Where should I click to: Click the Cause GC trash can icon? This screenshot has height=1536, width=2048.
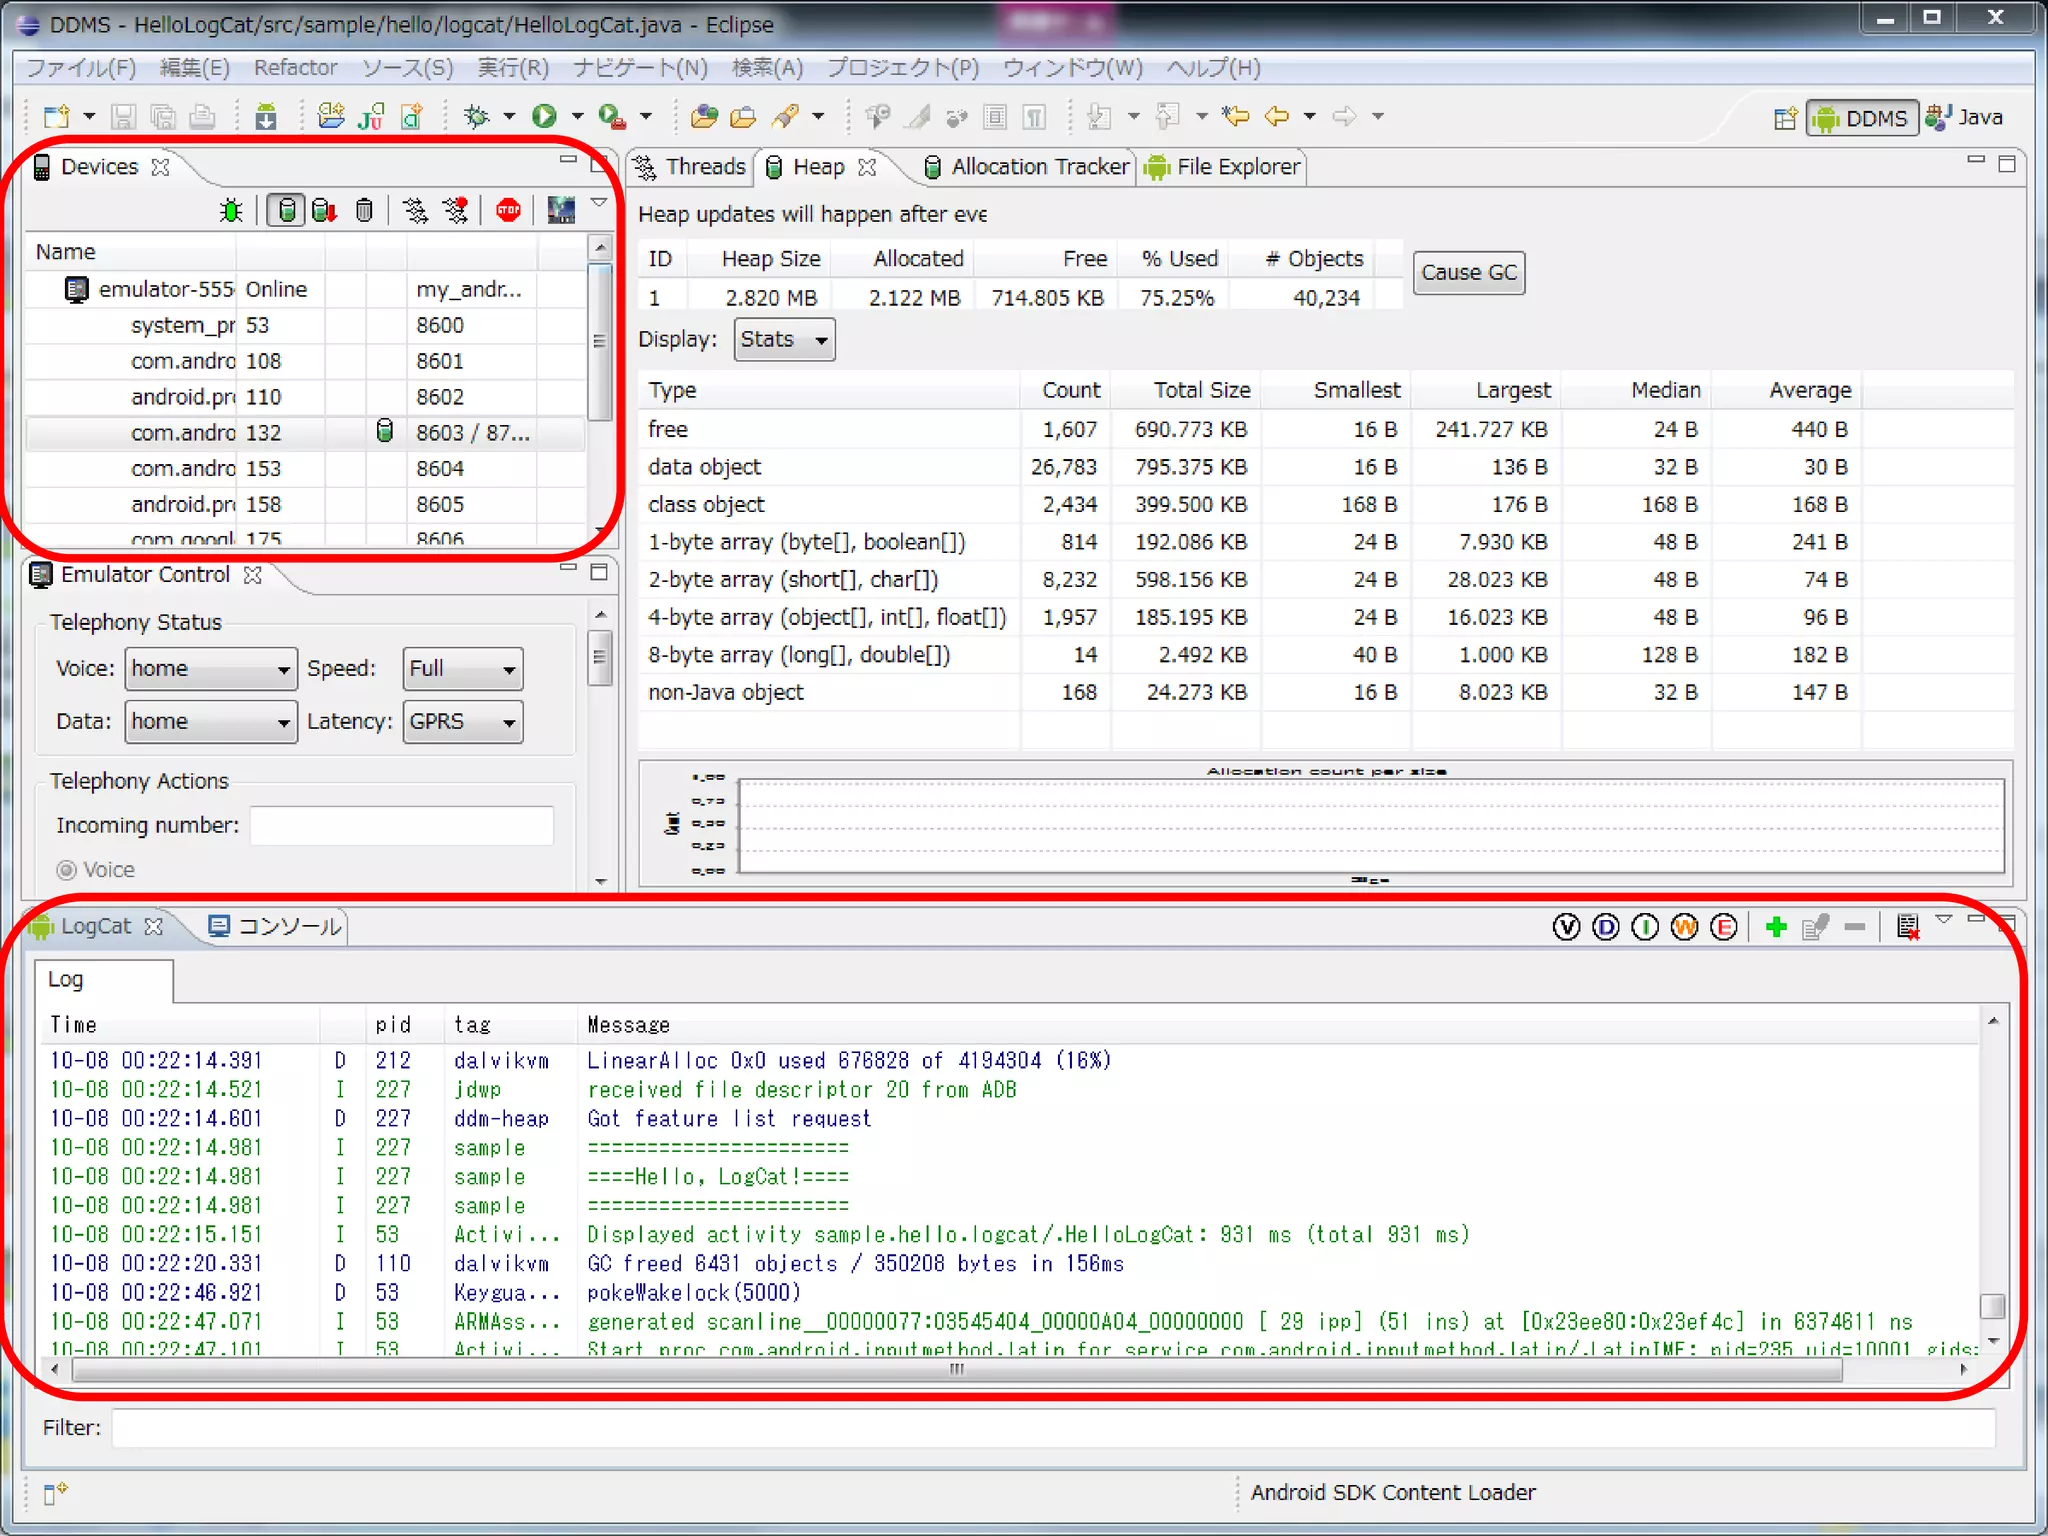364,210
